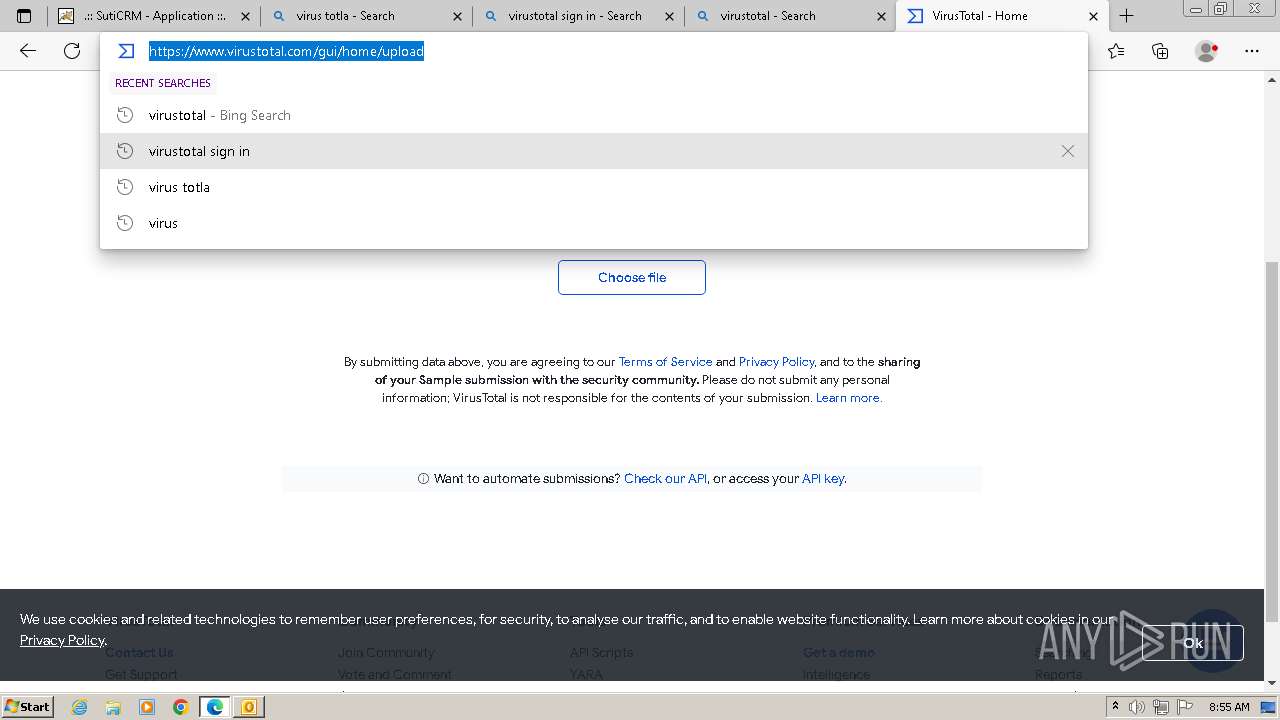Remove 'virustotal sign in' suggestion with X
1280x720 pixels.
coord(1068,151)
